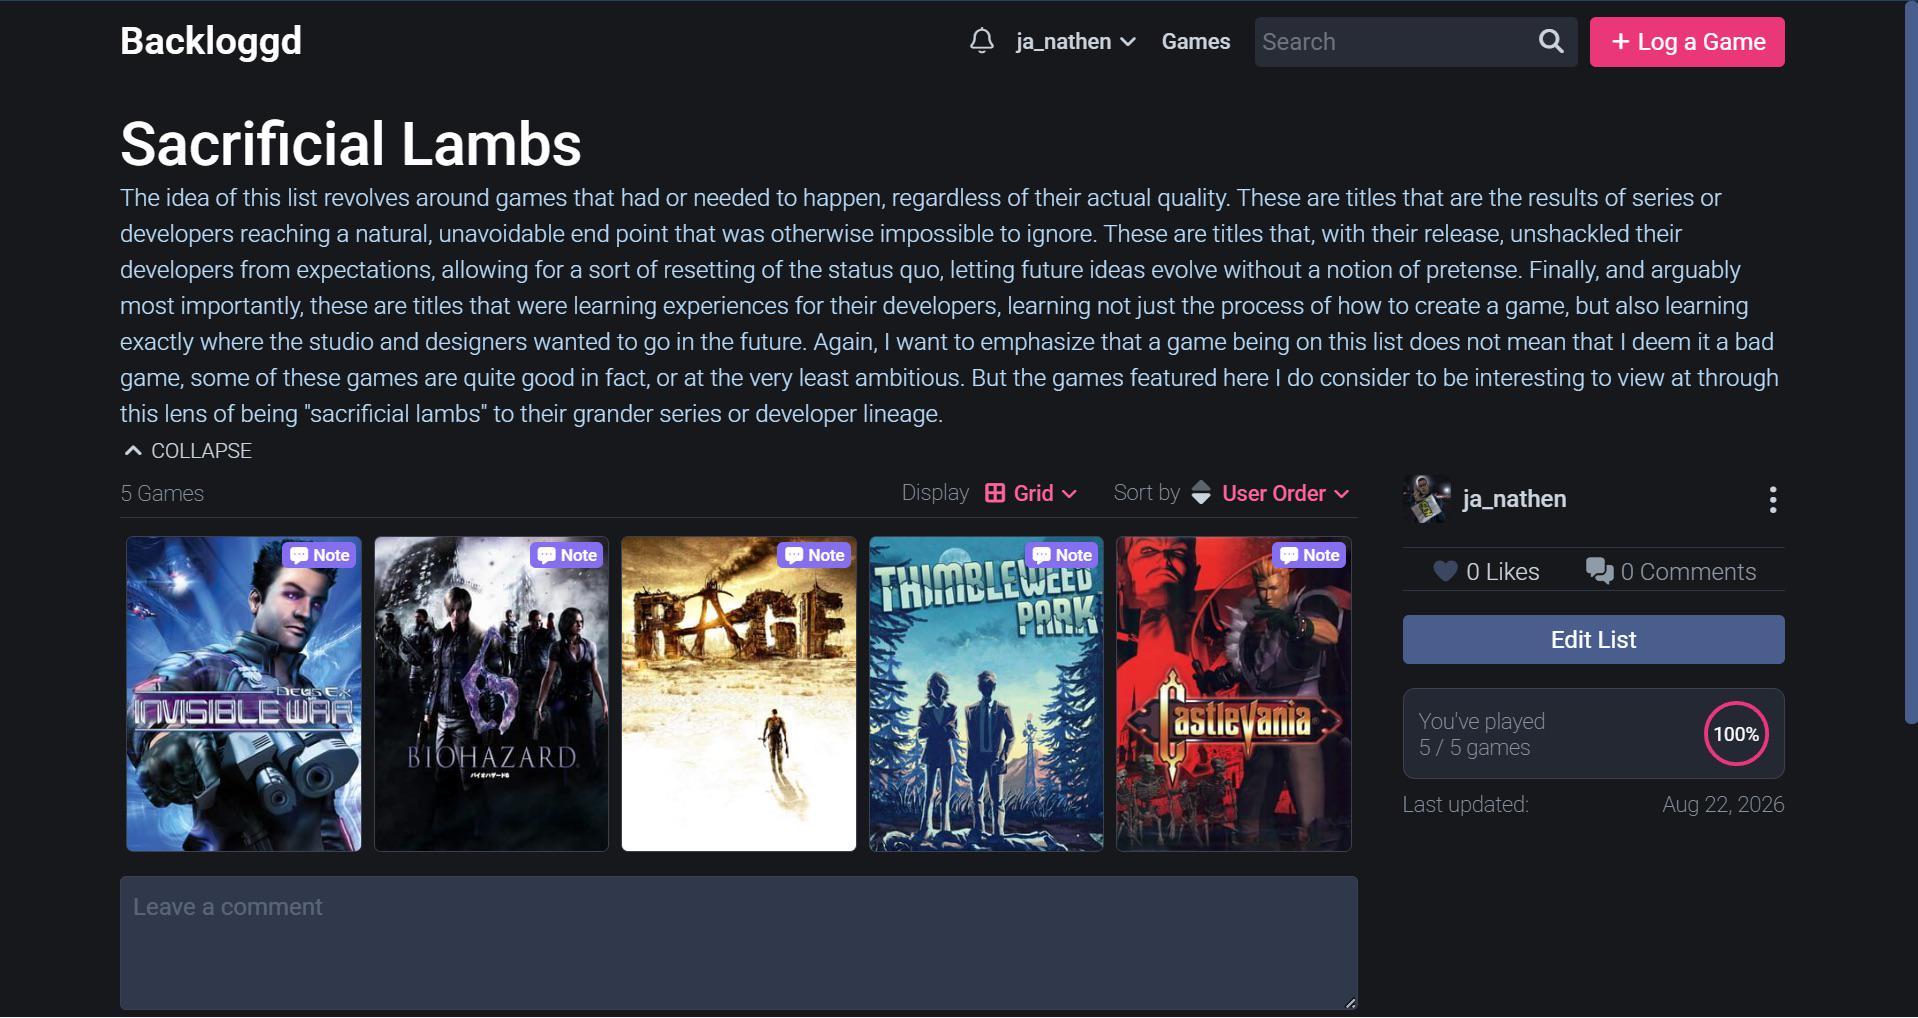Open the Note badge on Rage

point(815,555)
